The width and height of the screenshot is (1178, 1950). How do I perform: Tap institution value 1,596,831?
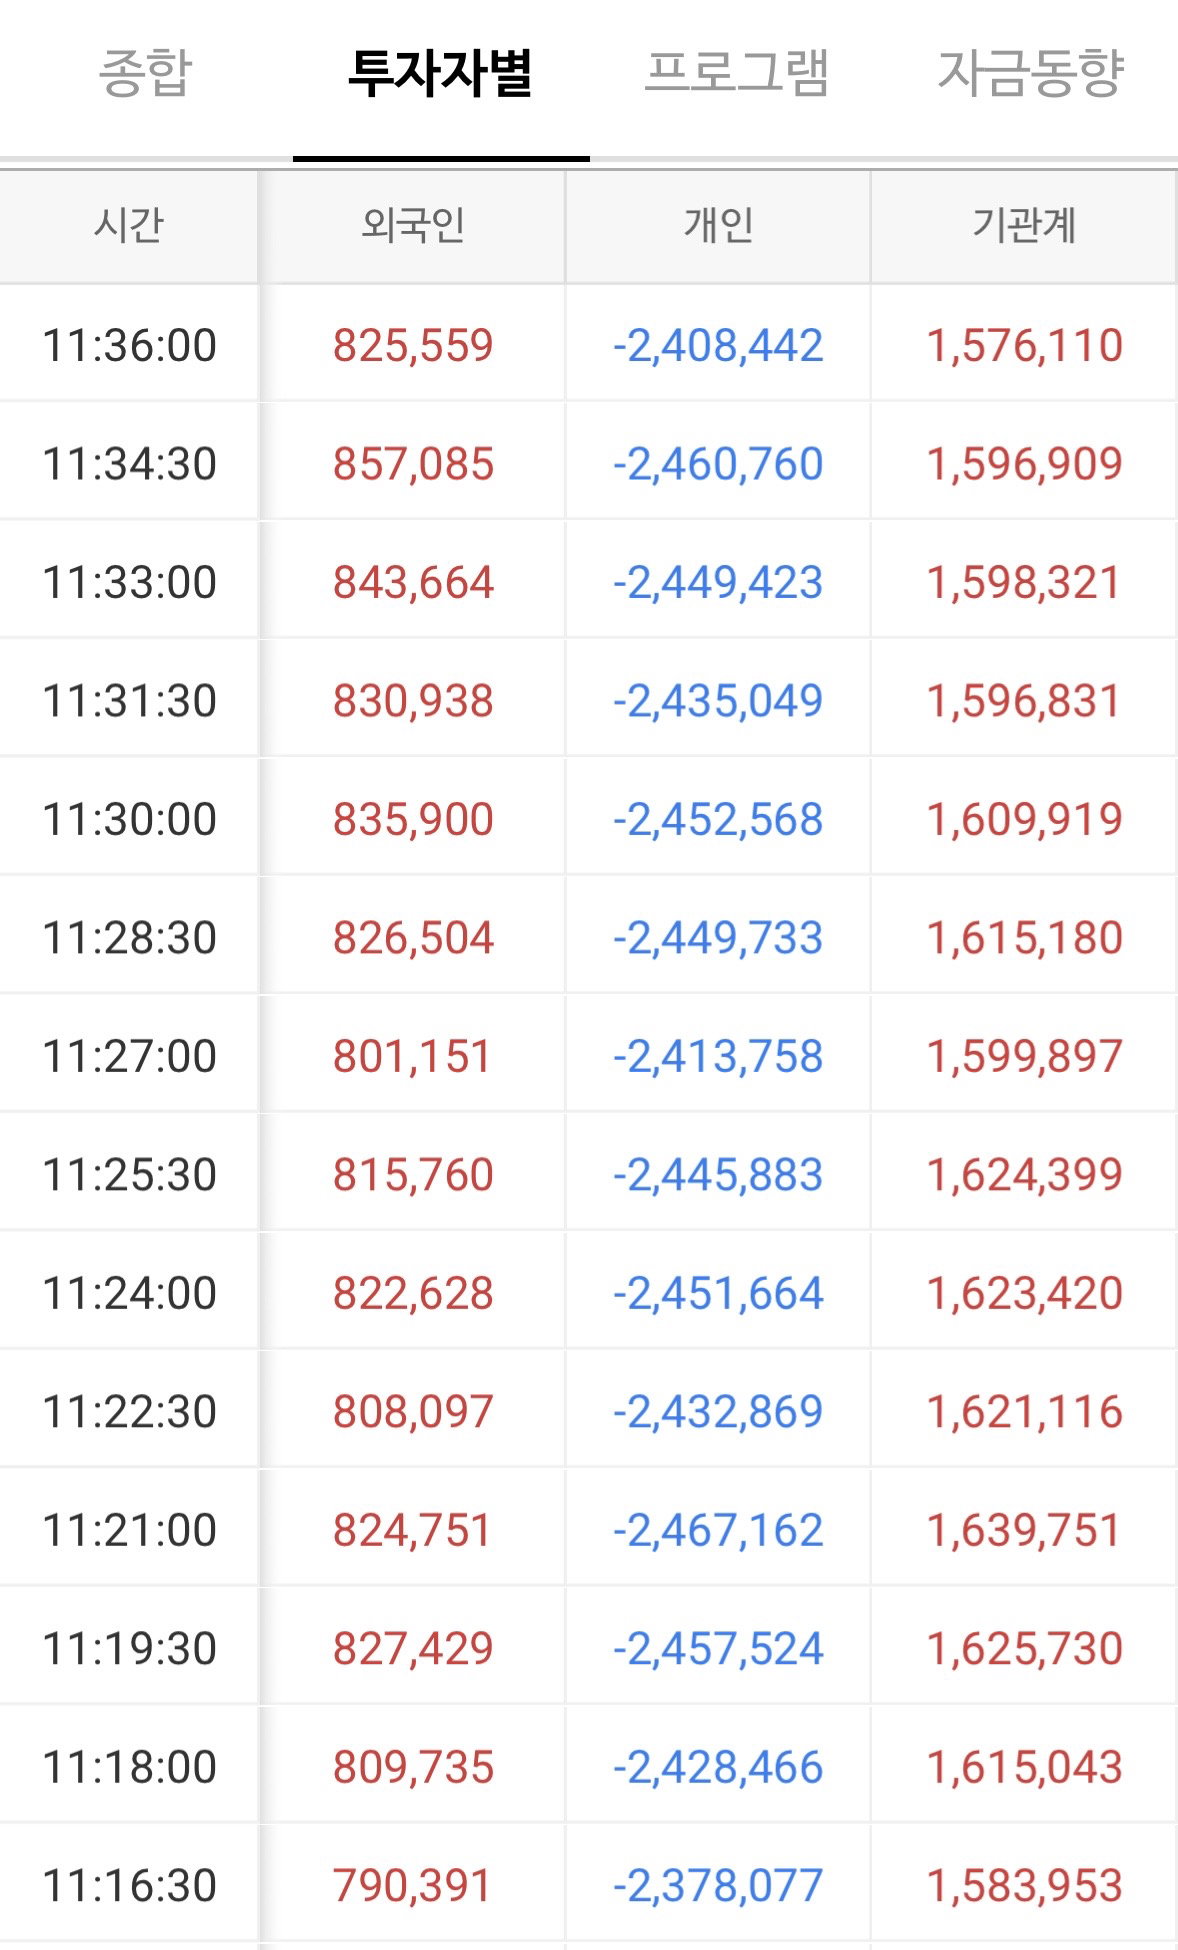click(x=1024, y=701)
